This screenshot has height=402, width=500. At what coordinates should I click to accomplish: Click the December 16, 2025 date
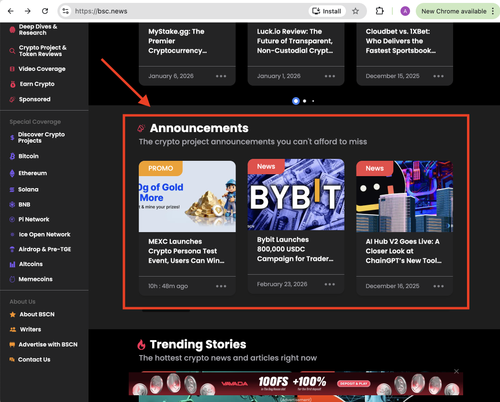point(392,286)
